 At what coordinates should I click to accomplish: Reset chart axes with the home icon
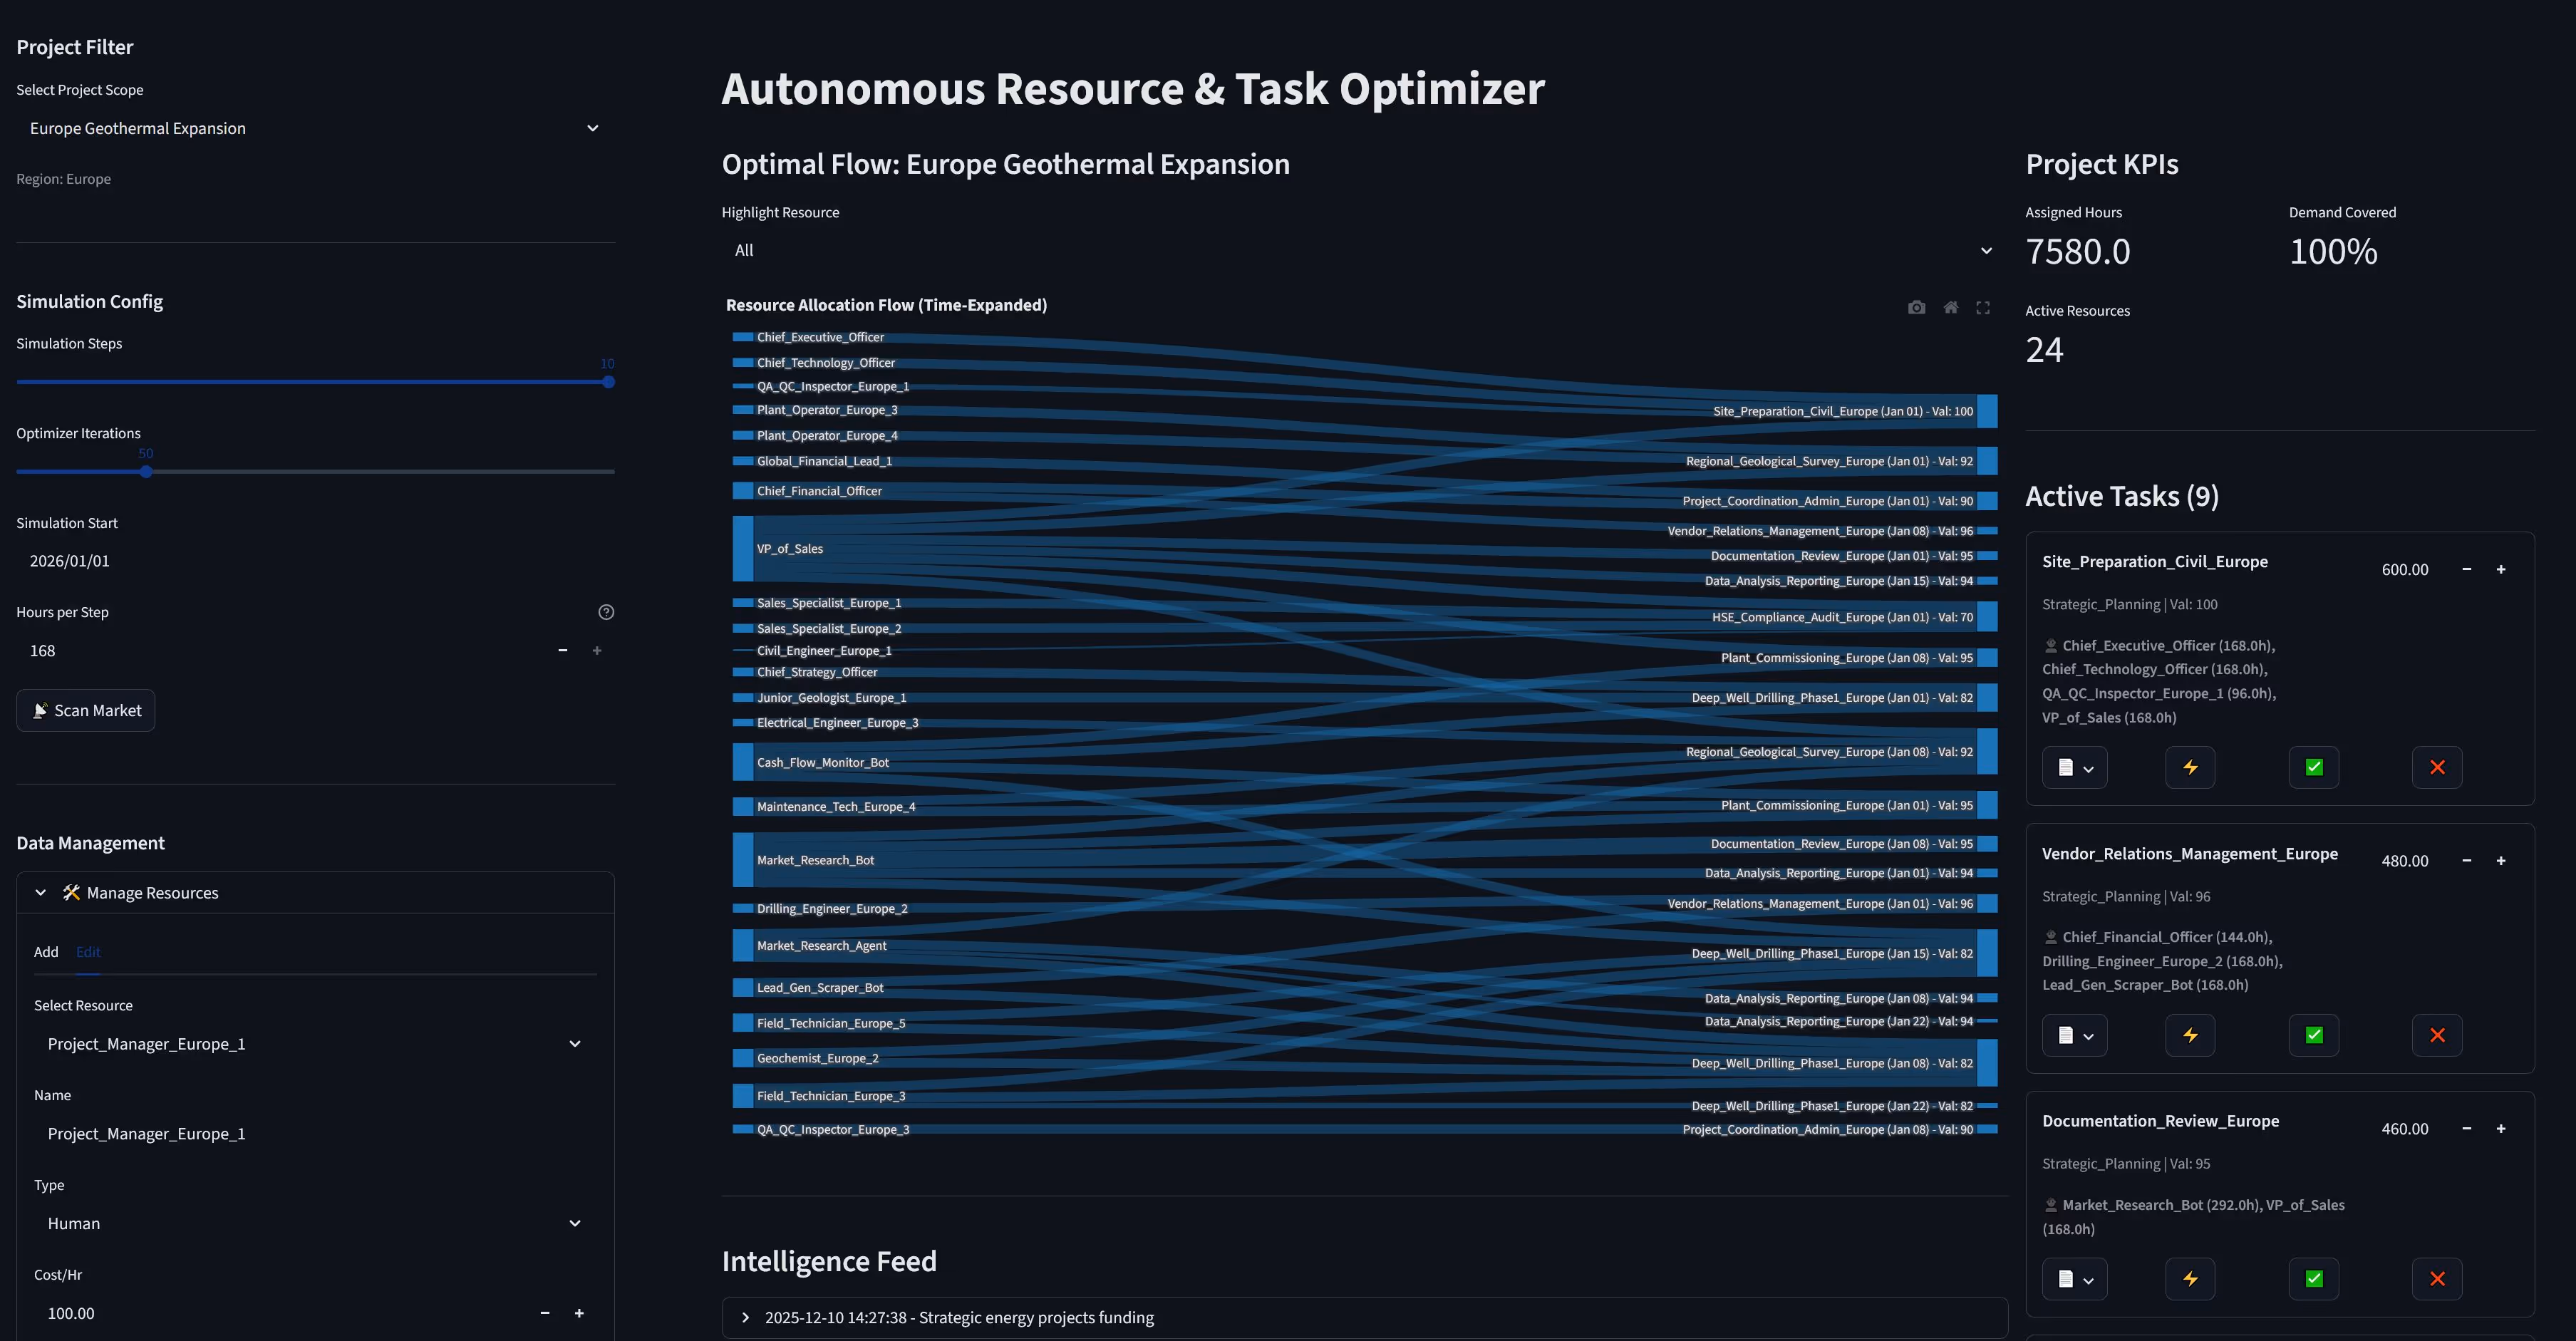click(1950, 308)
